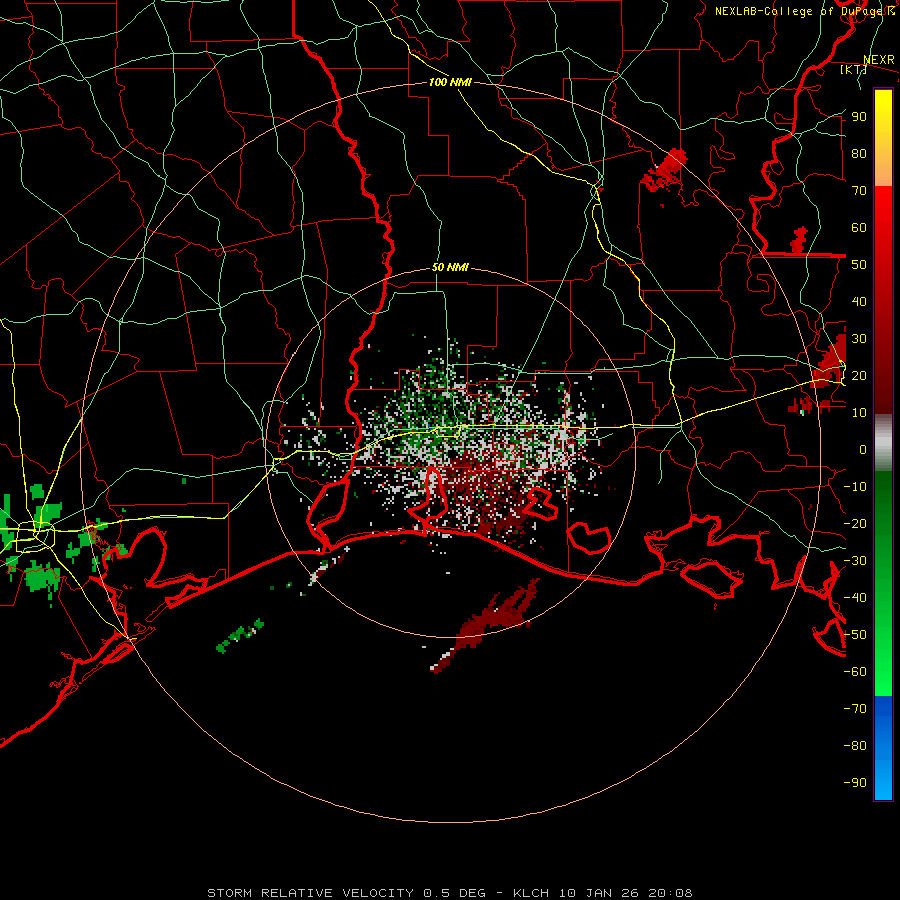Select the 80 value on velocity scale

[859, 153]
